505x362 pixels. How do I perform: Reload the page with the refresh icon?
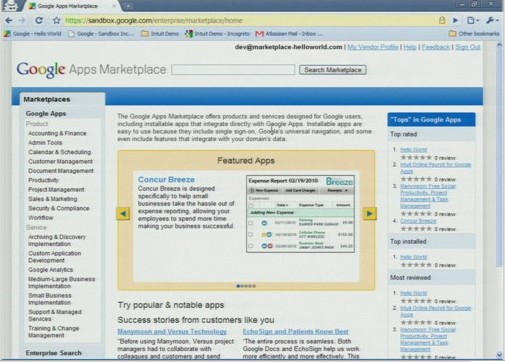pyautogui.click(x=39, y=20)
